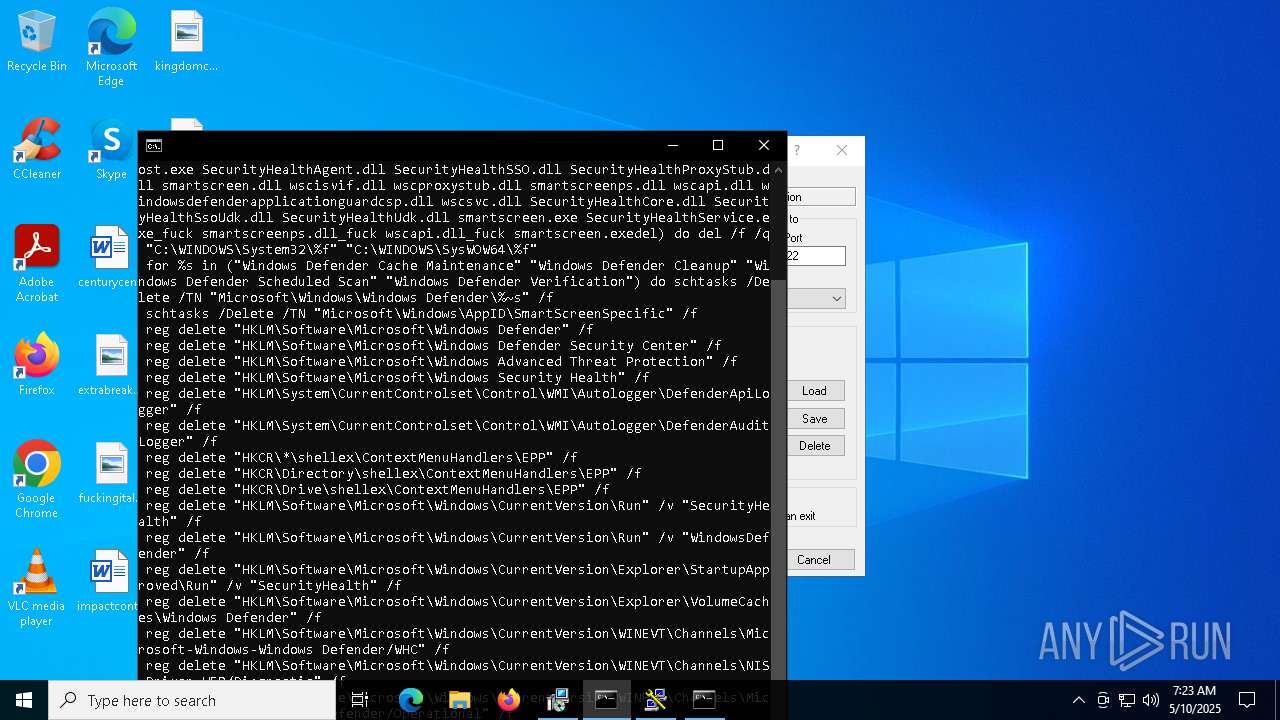The width and height of the screenshot is (1280, 720).
Task: Click the Load button in the PuTTY dialog
Action: tap(814, 391)
